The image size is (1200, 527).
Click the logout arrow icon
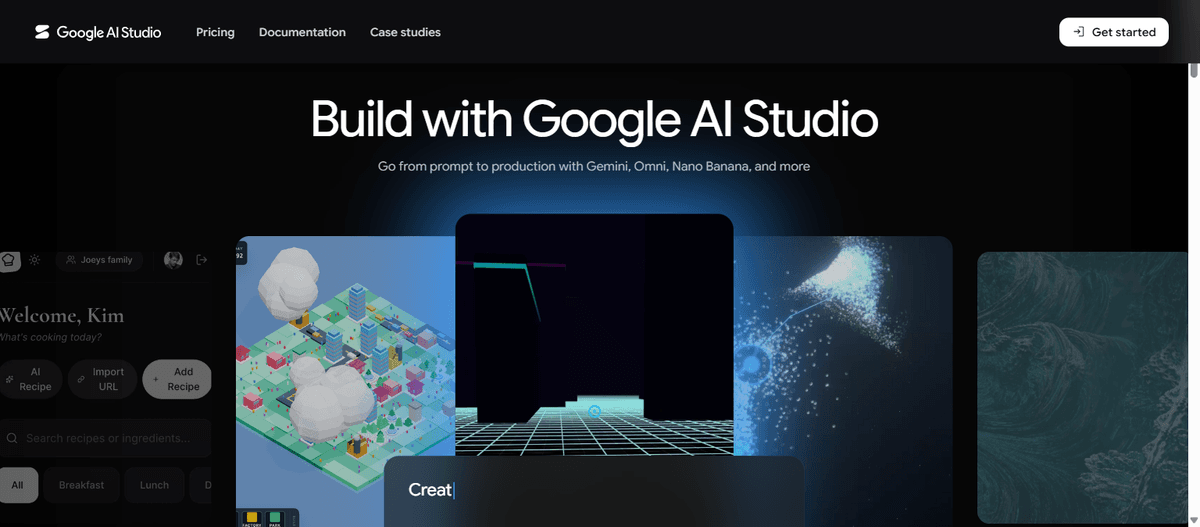tap(201, 260)
